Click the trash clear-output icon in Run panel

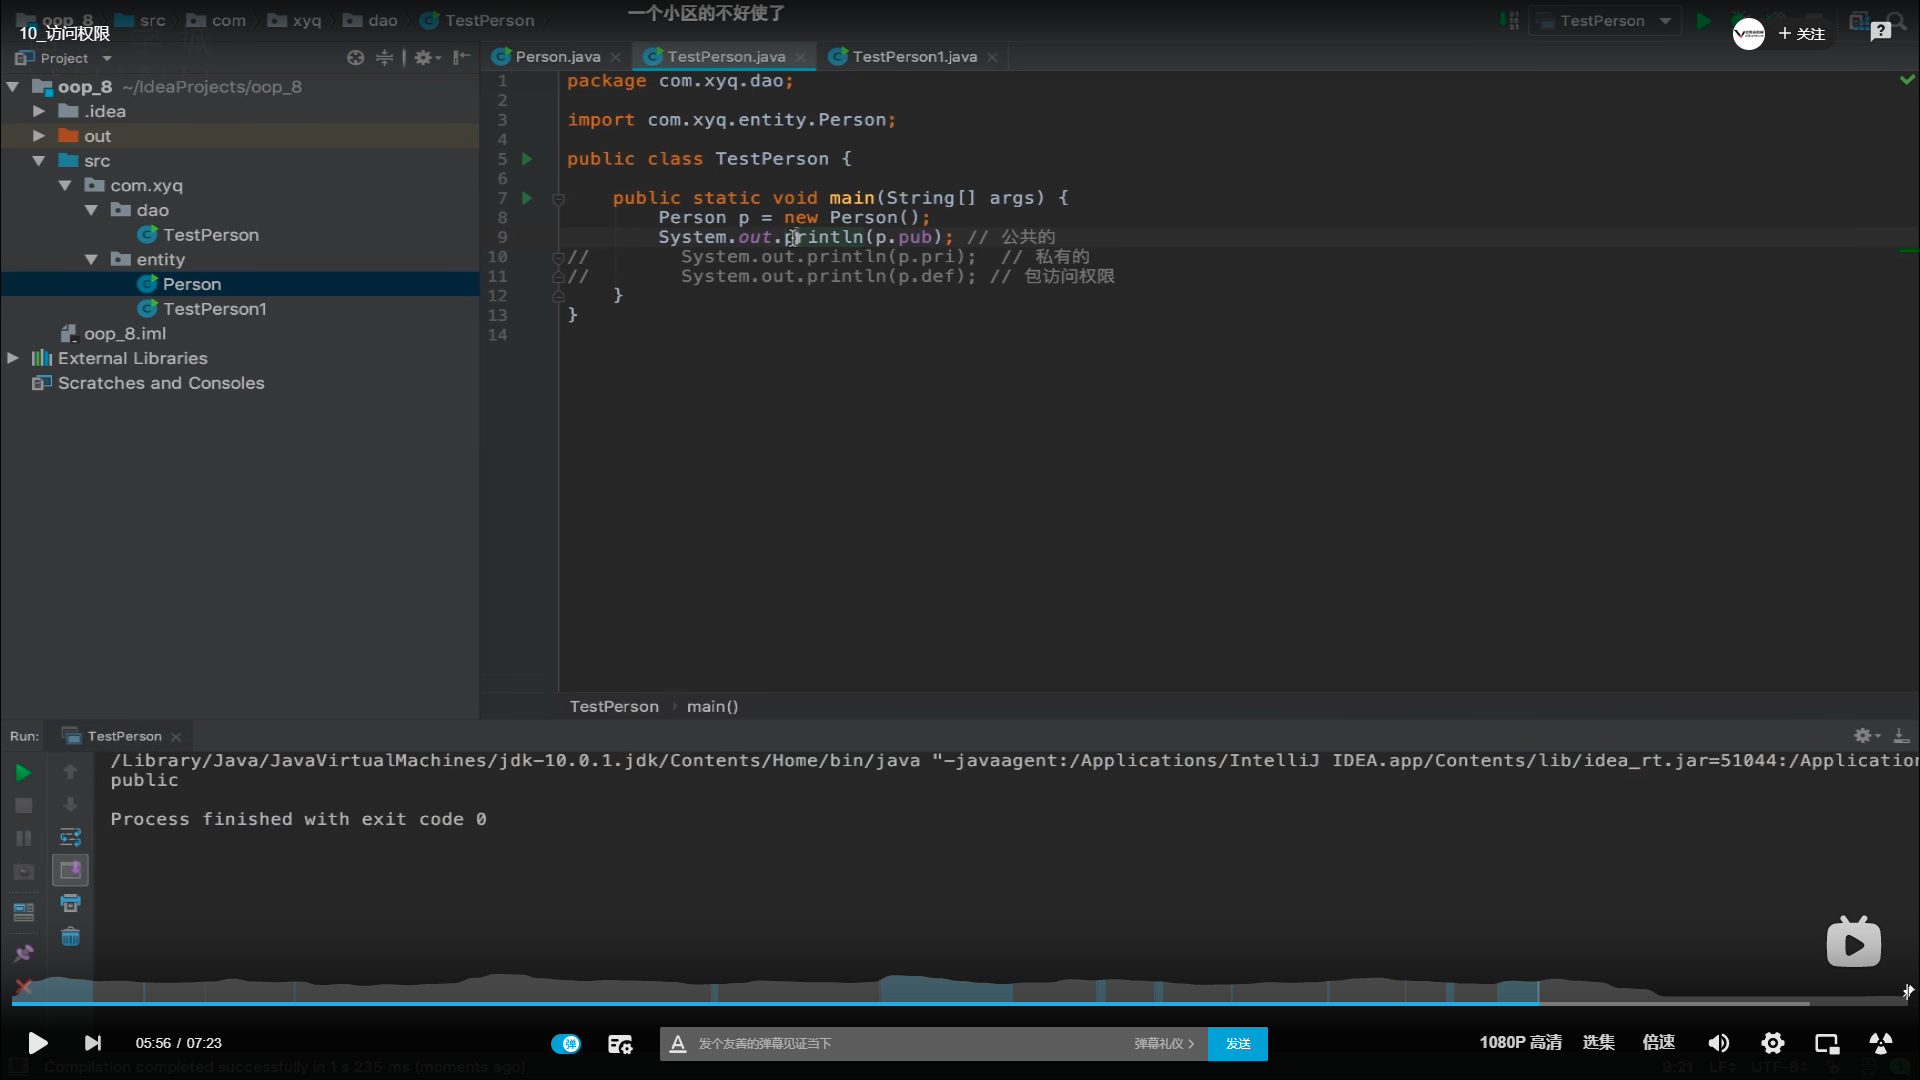(x=70, y=937)
